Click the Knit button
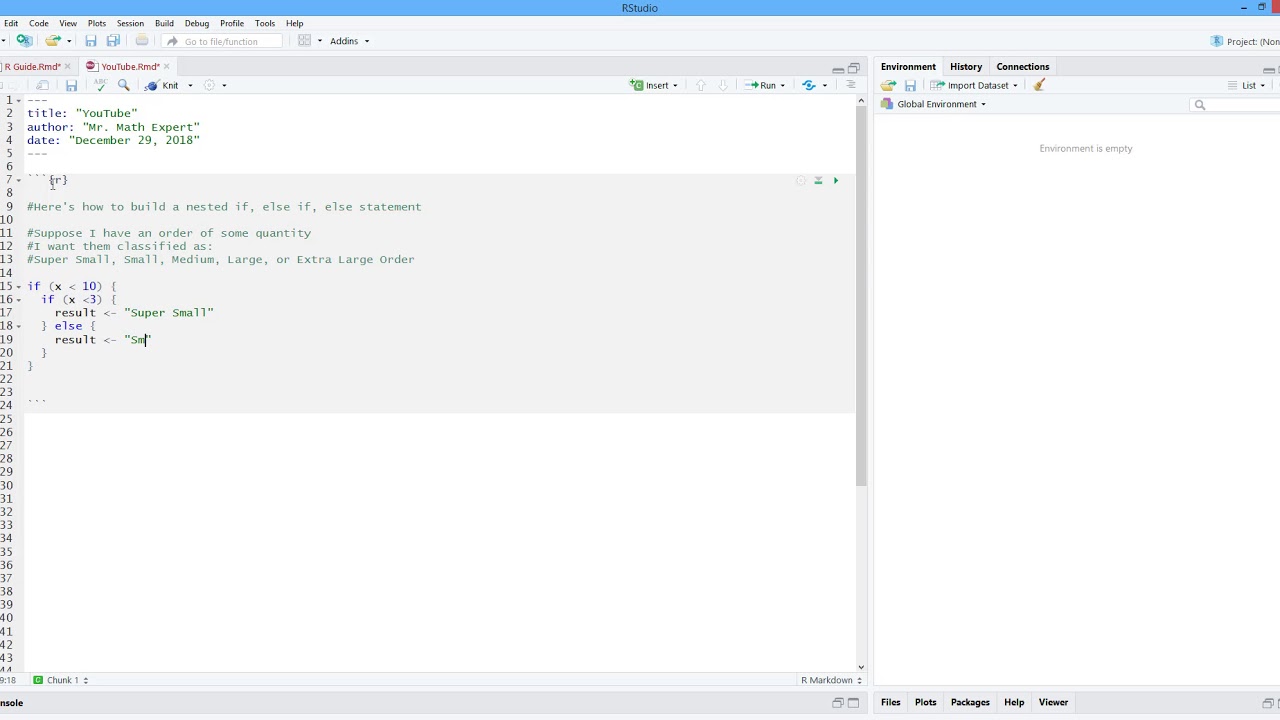 (163, 85)
